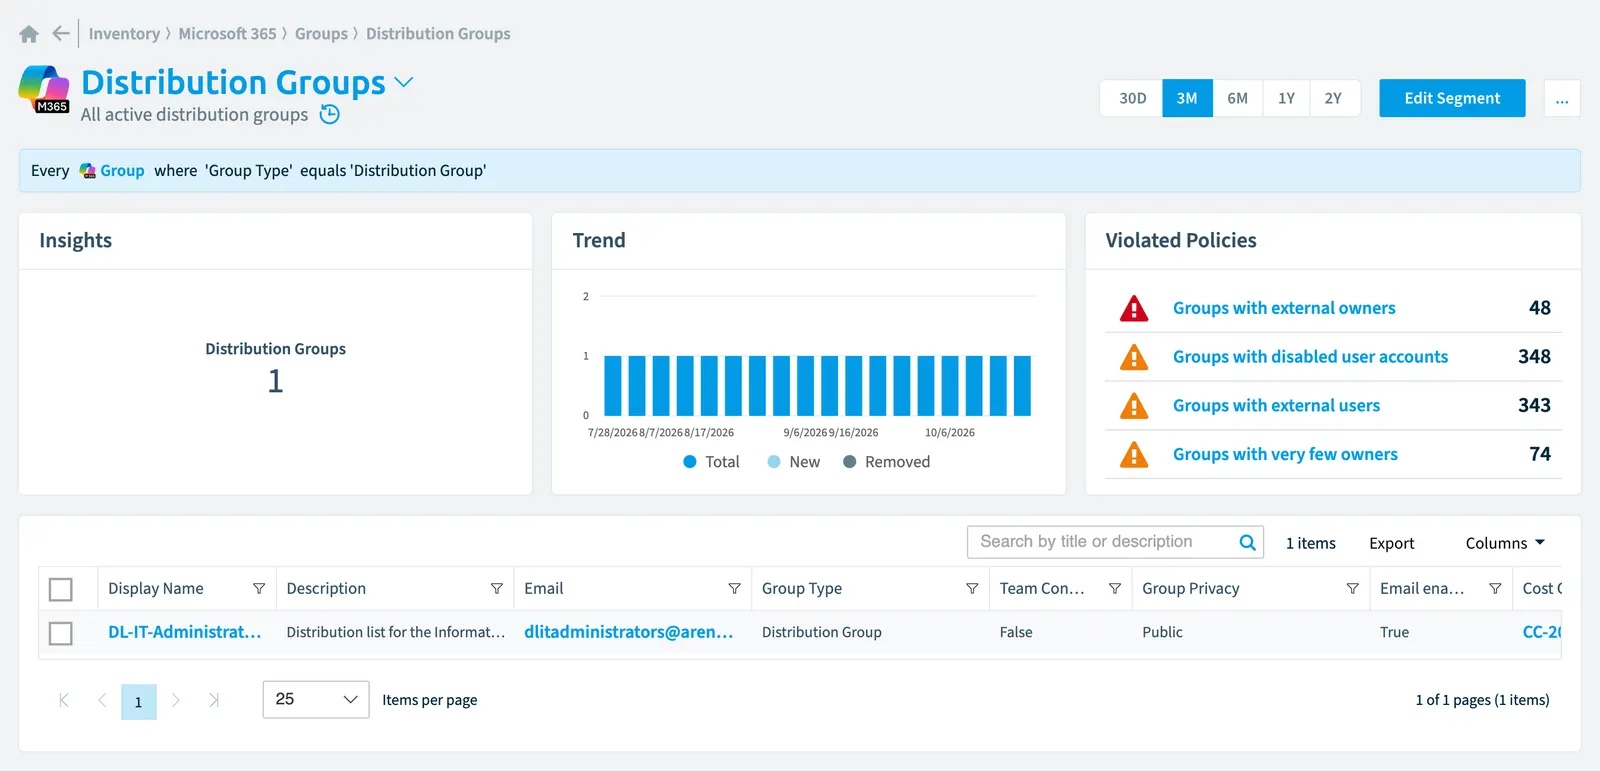Image resolution: width=1600 pixels, height=771 pixels.
Task: Open the Columns dropdown
Action: coord(1505,543)
